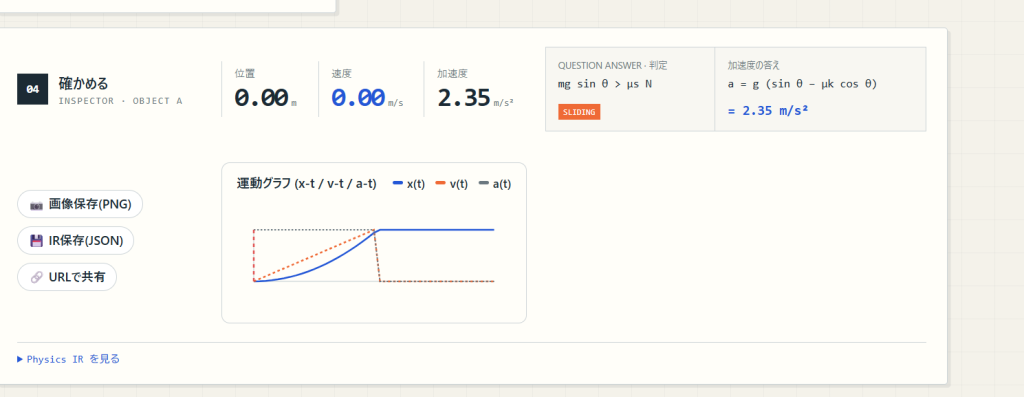Click the blue result = 2.35 m/s²
The image size is (1024, 397).
click(x=768, y=110)
